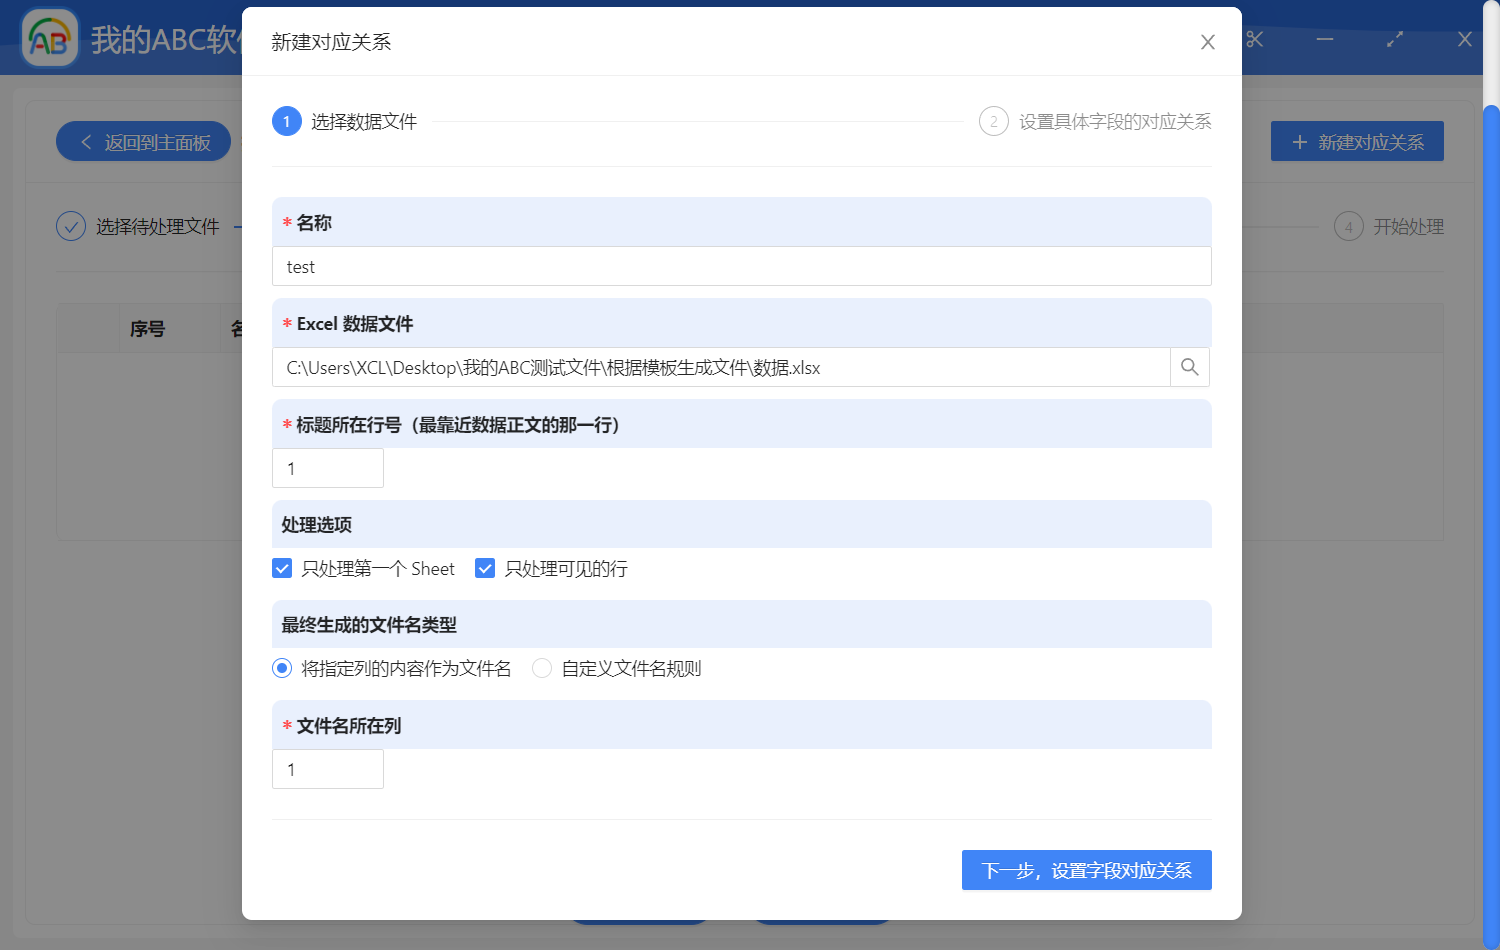The height and width of the screenshot is (950, 1500).
Task: Click the 新建对应关系 button
Action: 1357,141
